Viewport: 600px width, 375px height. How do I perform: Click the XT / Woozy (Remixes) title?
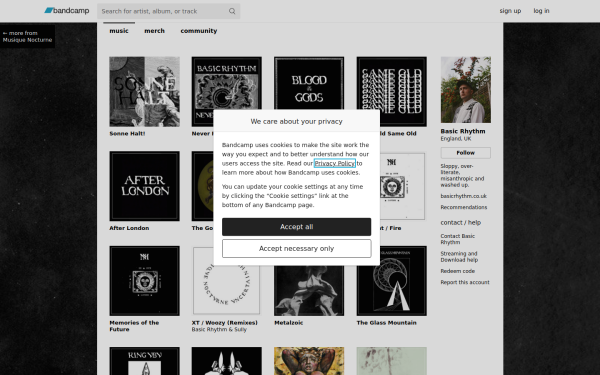coord(225,323)
